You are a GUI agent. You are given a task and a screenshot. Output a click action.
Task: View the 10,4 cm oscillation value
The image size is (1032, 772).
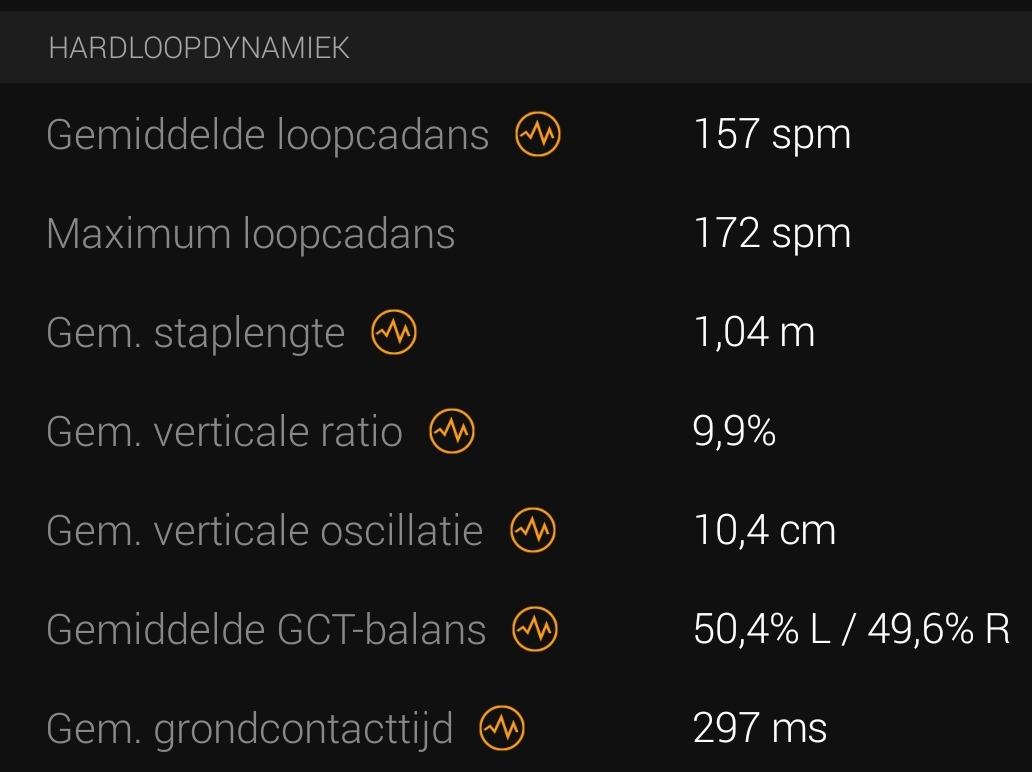(765, 530)
